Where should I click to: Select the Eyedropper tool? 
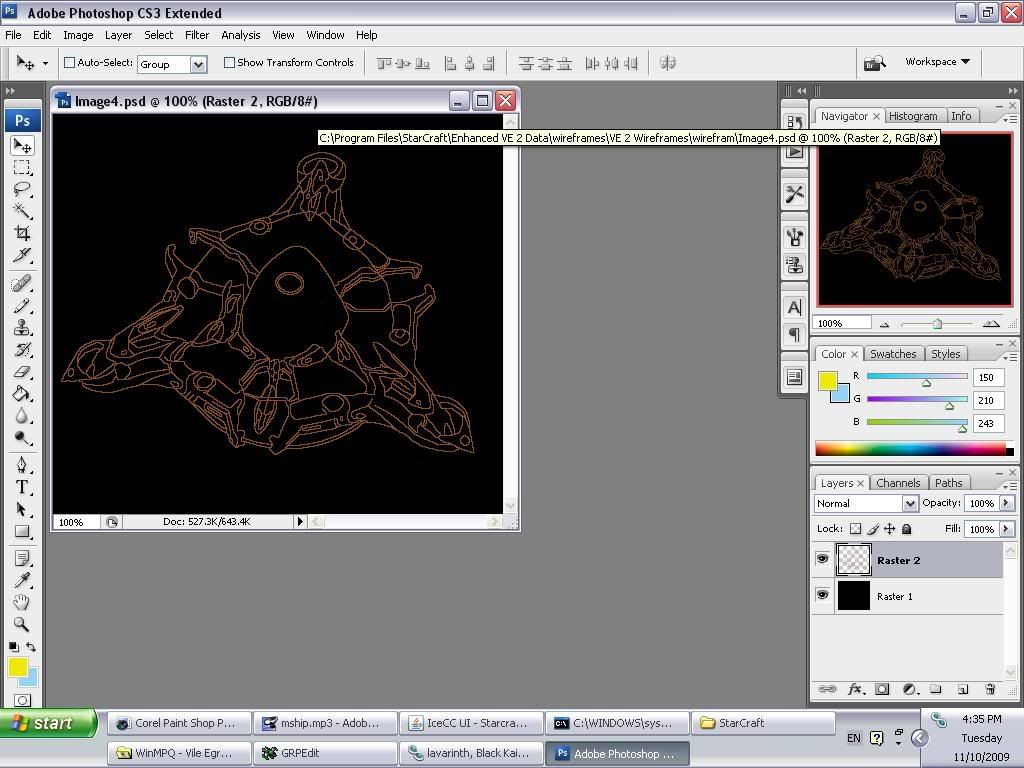pyautogui.click(x=22, y=580)
